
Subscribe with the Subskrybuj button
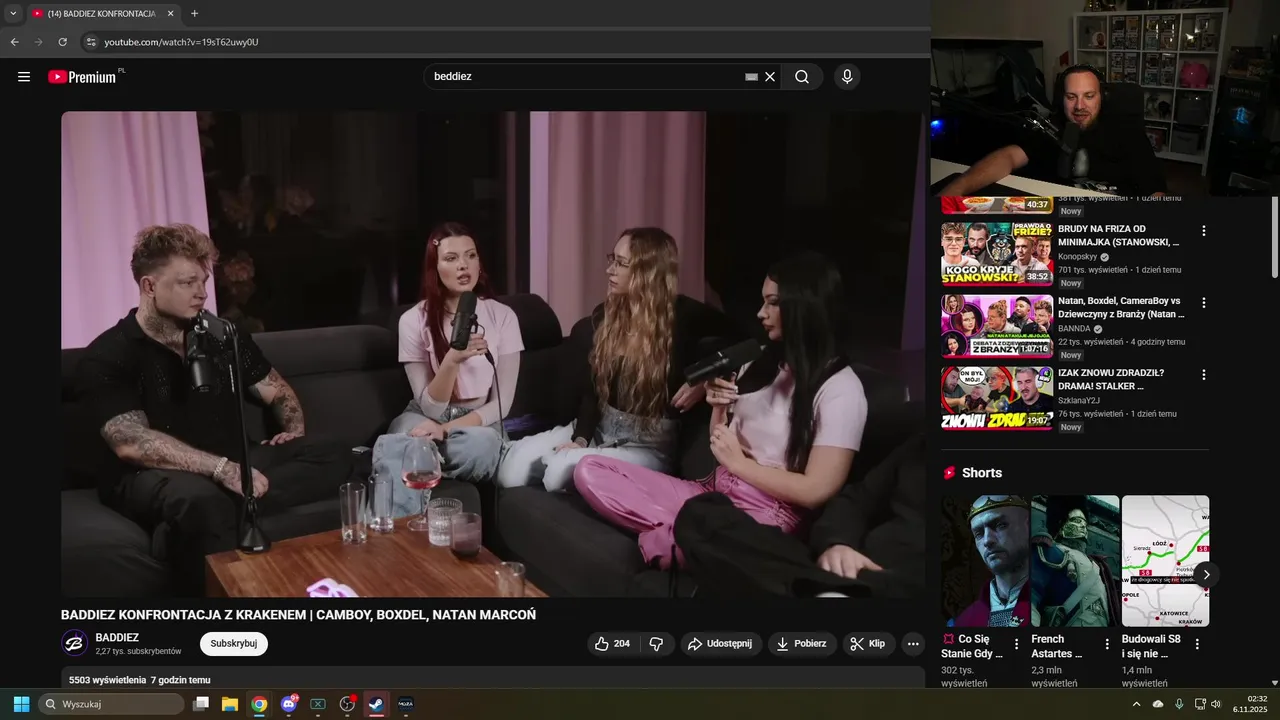[234, 643]
